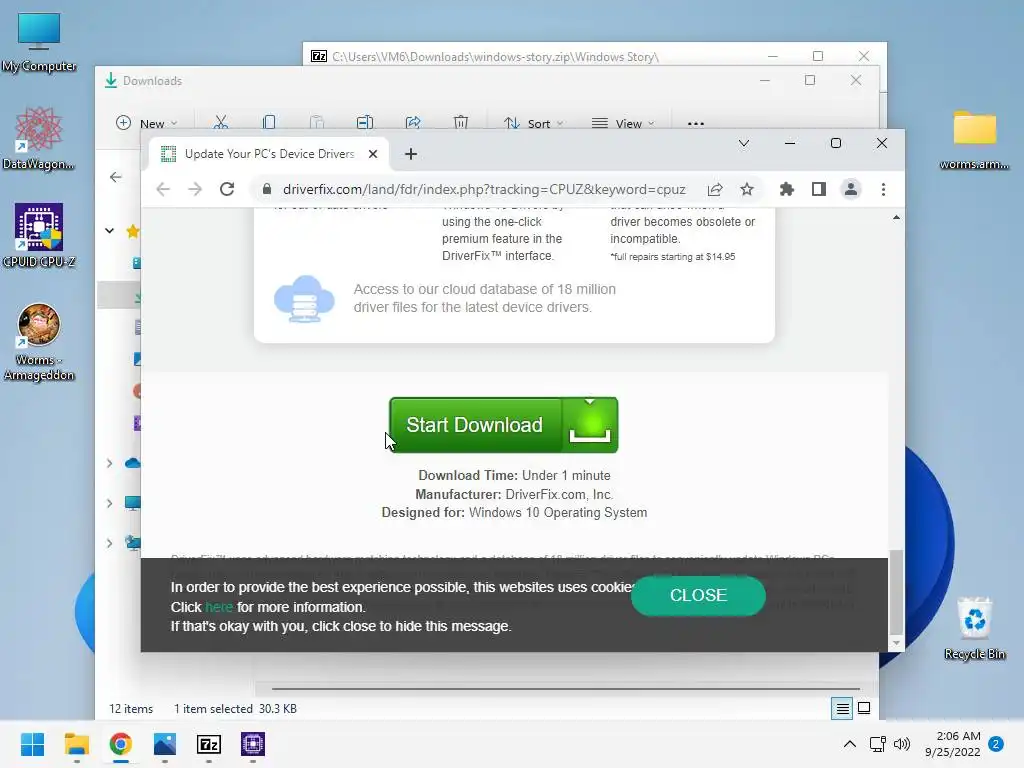Open Chrome extensions puzzle icon

click(787, 189)
